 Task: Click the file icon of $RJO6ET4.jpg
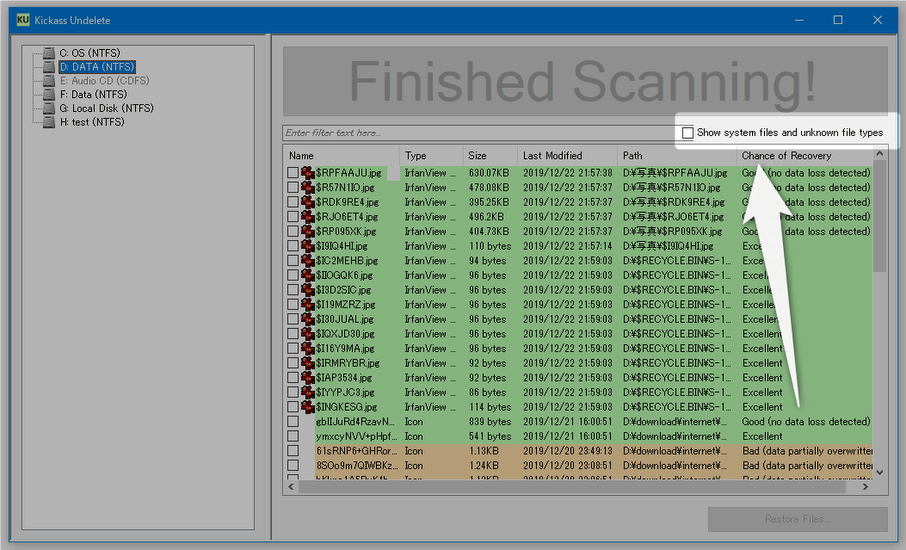tap(308, 217)
